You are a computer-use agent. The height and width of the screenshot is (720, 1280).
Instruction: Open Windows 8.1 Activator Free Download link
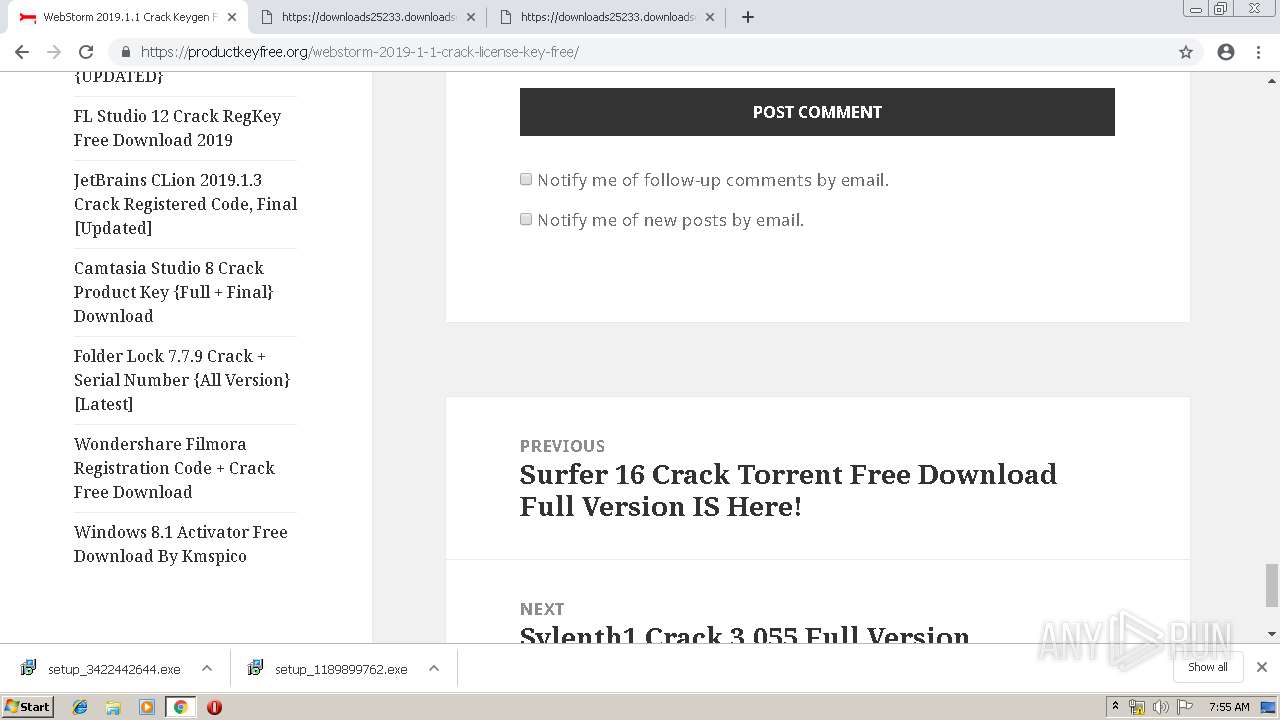(x=181, y=544)
